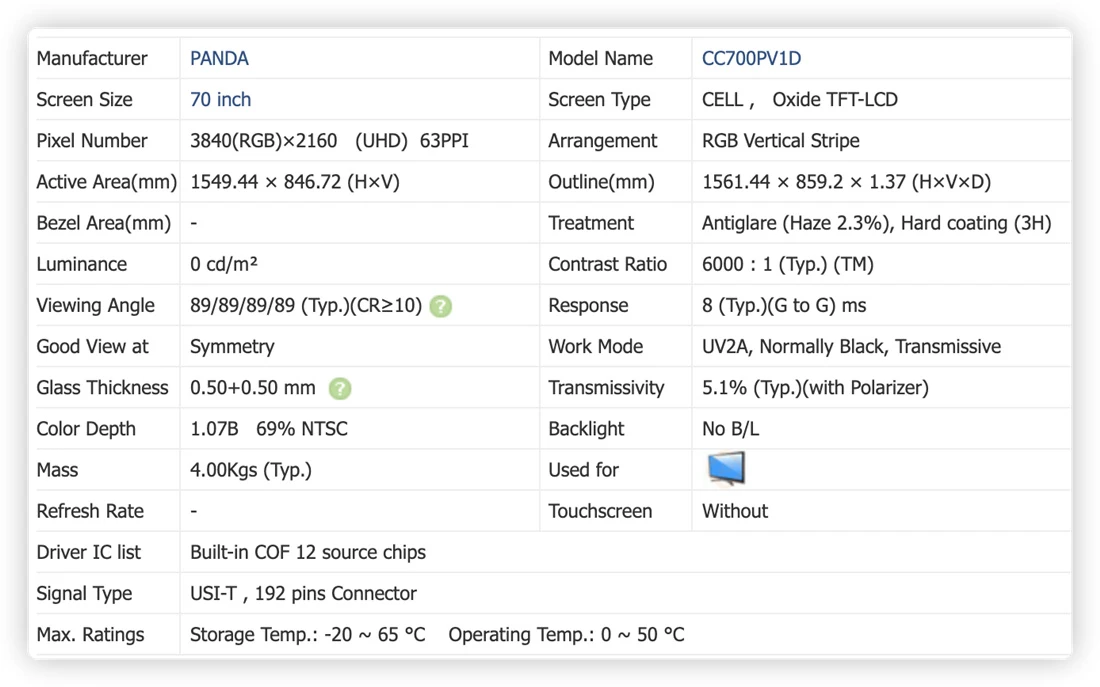Click the Refresh Rate label
1100x687 pixels.
point(90,511)
